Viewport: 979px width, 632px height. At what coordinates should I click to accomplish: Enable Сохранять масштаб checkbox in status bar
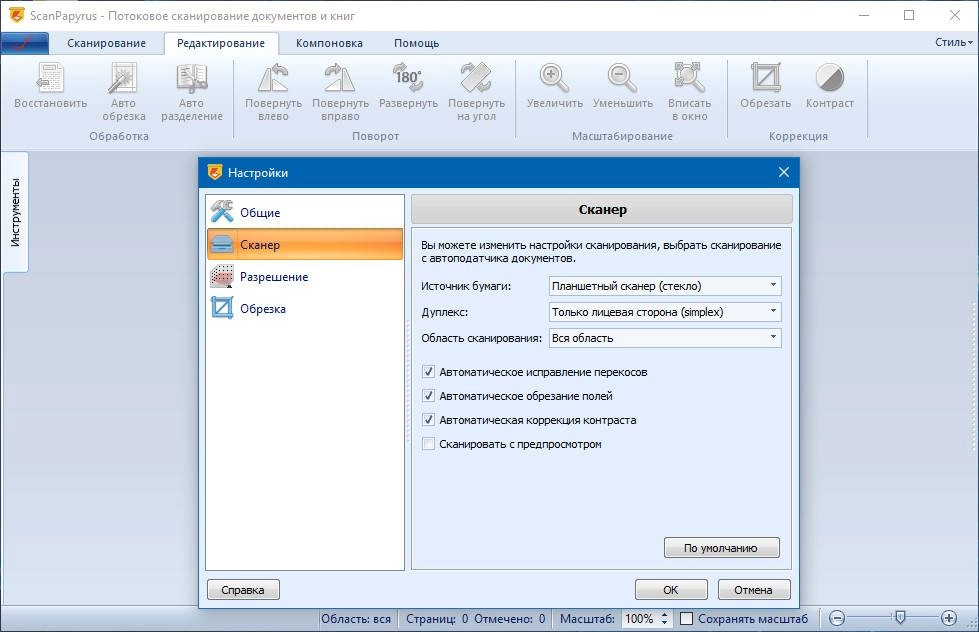[x=686, y=619]
